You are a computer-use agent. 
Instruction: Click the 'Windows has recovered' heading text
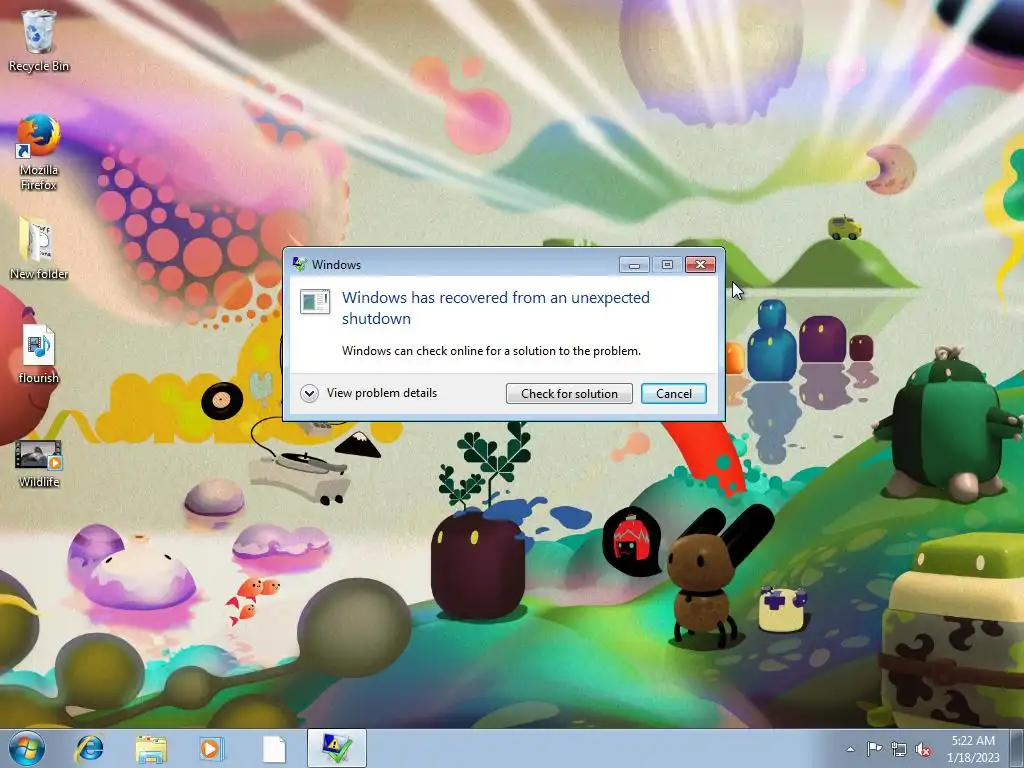[496, 308]
